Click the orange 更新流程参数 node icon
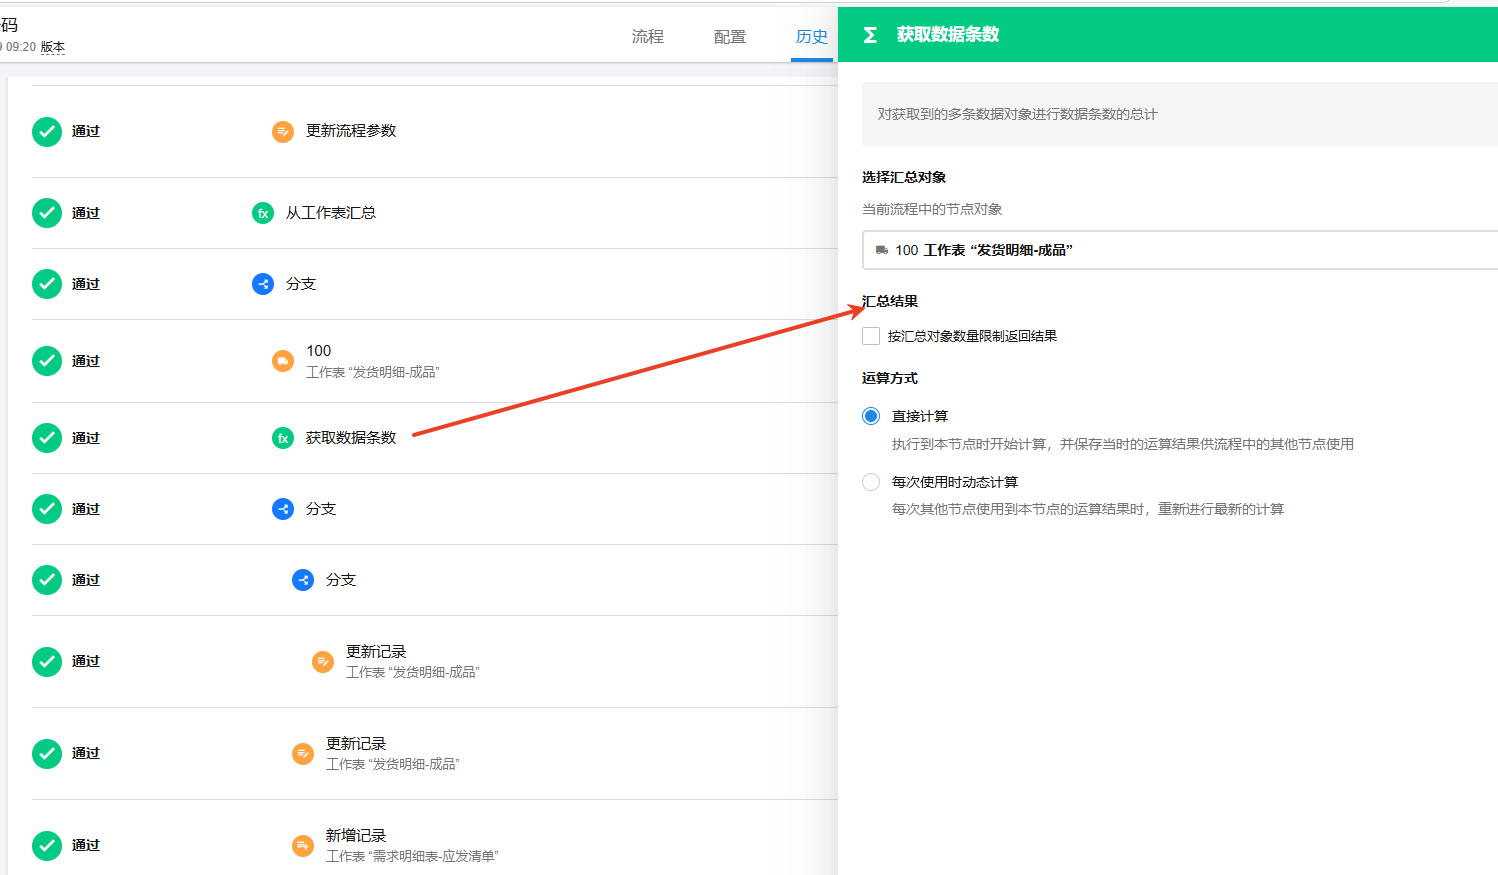Image resolution: width=1498 pixels, height=875 pixels. click(283, 131)
